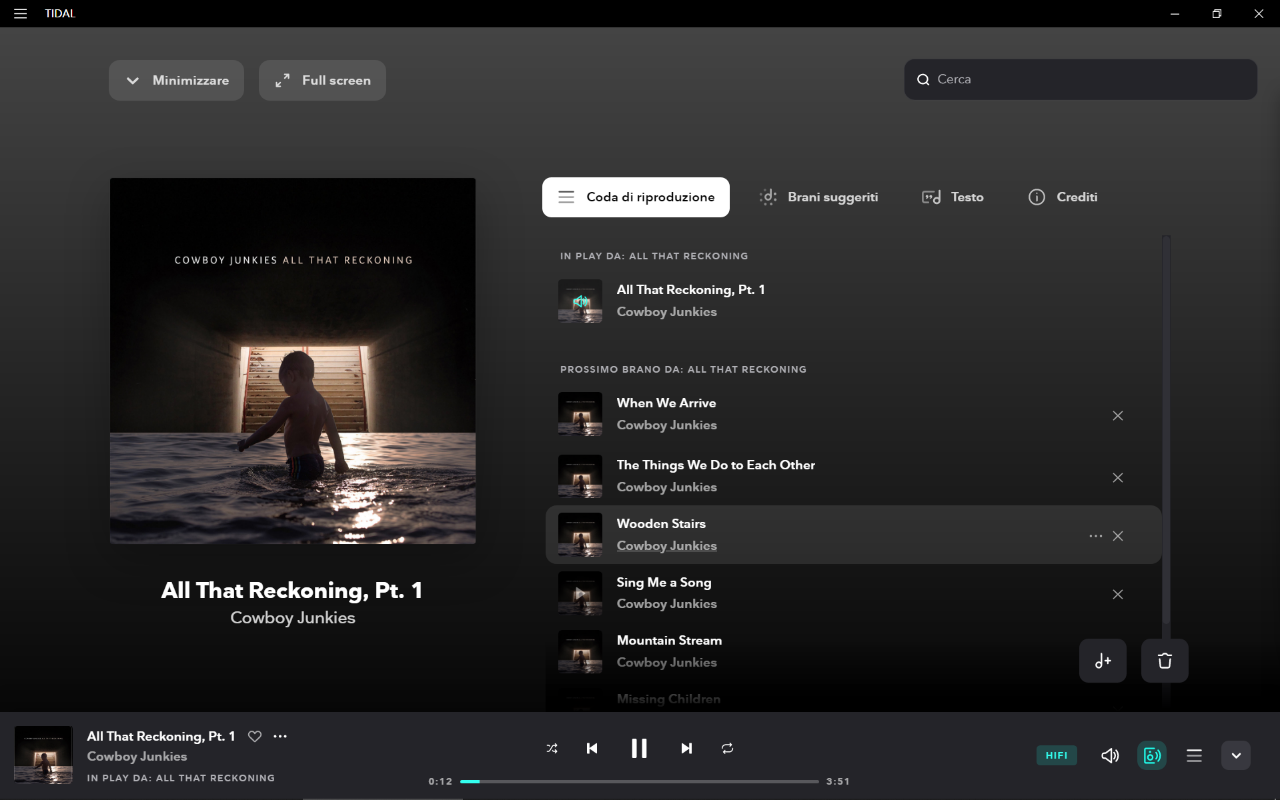Click the heart icon to favorite track
Image resolution: width=1280 pixels, height=800 pixels.
coord(255,736)
